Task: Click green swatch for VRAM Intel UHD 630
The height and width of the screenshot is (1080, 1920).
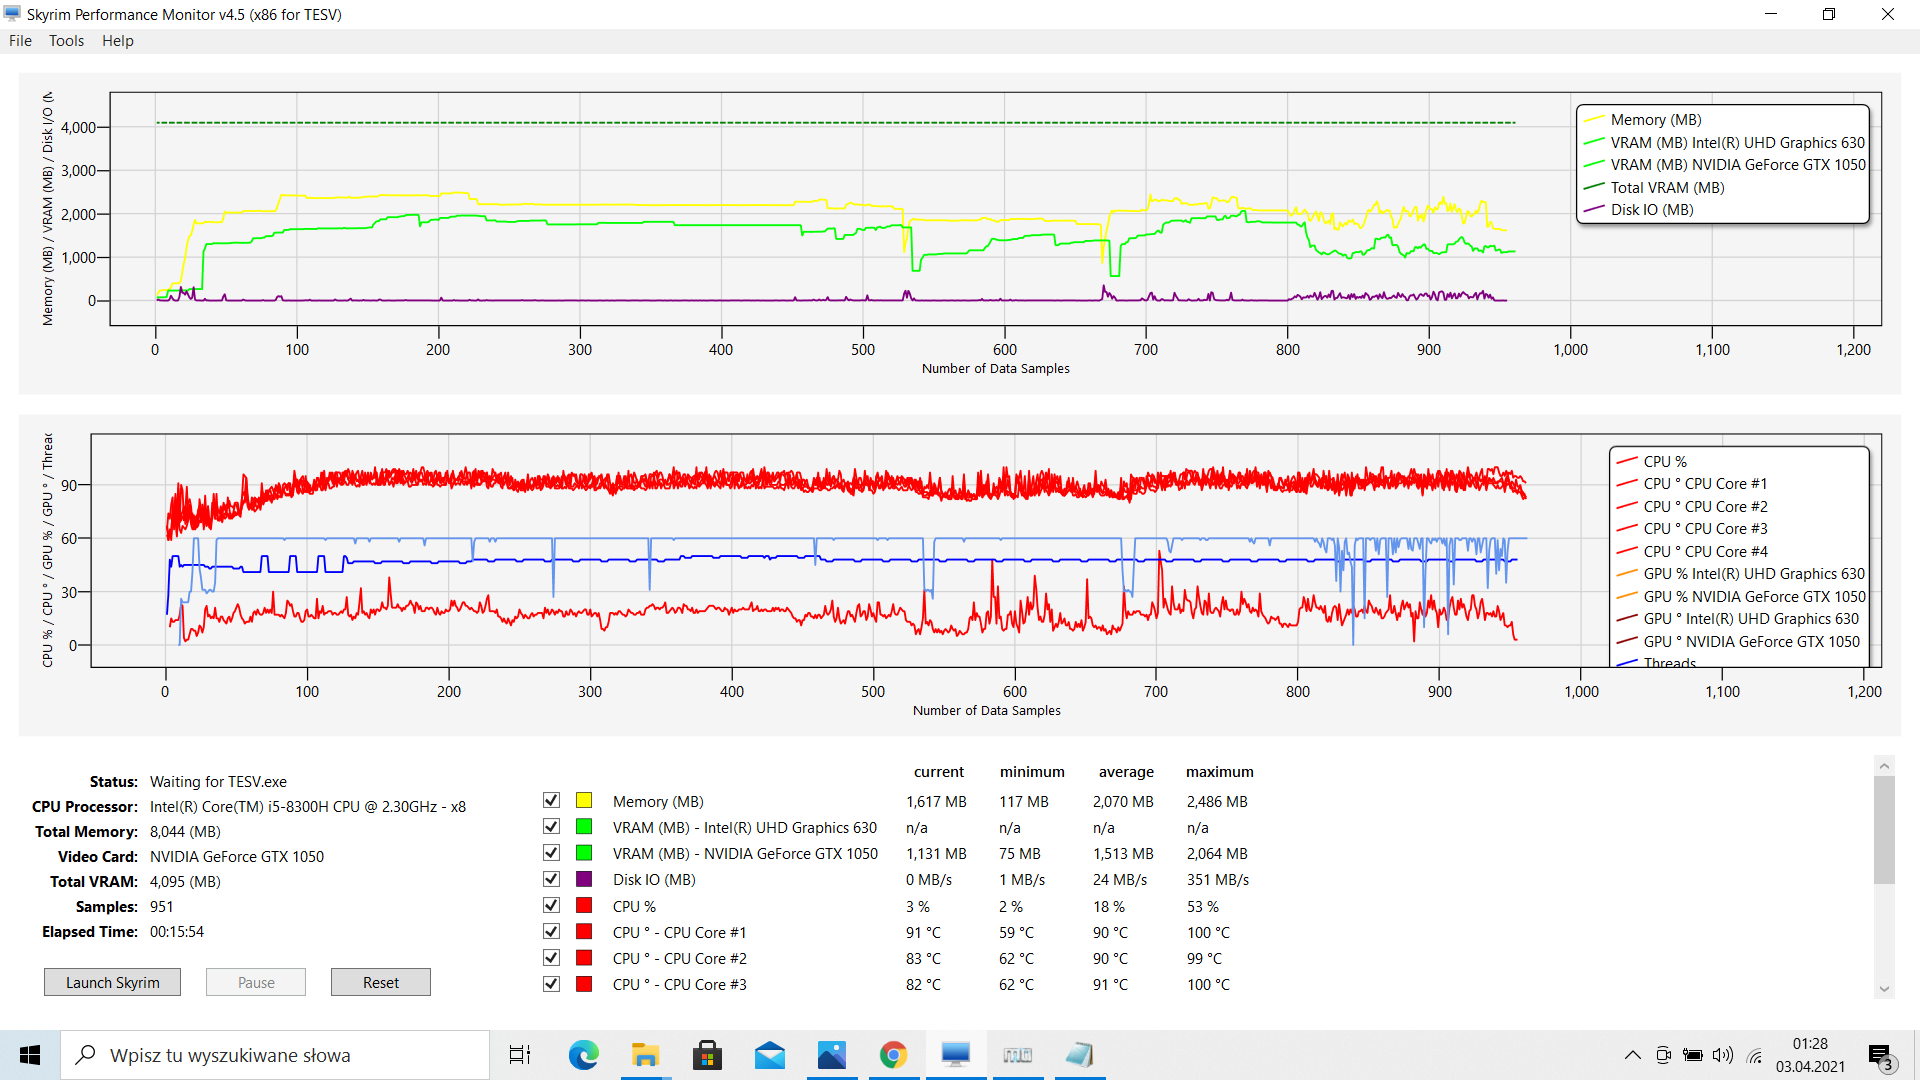Action: 584,827
